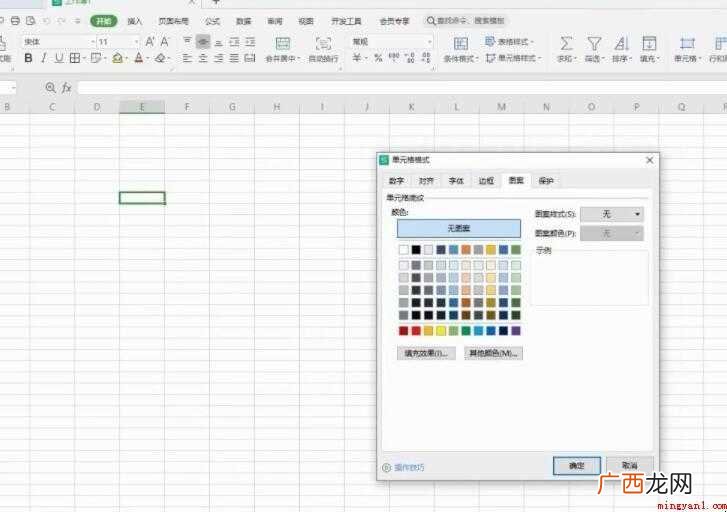Switch to 数字 tab in dialog
Screen dimensions: 727x512
[x=396, y=181]
